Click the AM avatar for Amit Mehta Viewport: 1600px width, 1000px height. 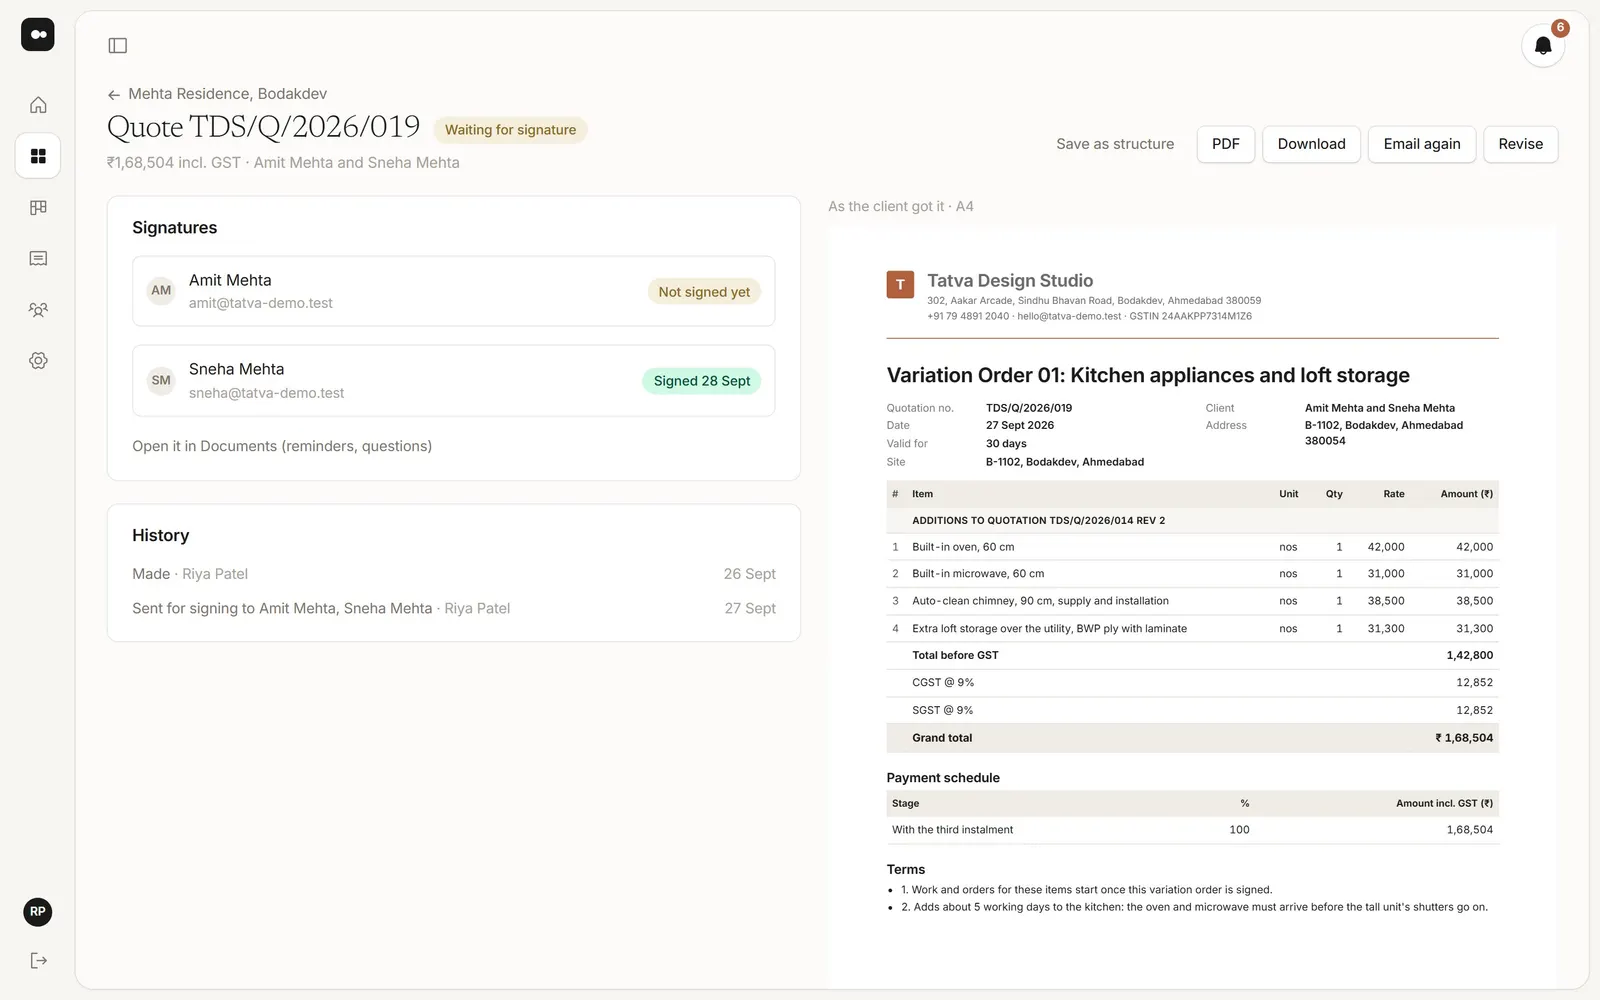point(161,291)
